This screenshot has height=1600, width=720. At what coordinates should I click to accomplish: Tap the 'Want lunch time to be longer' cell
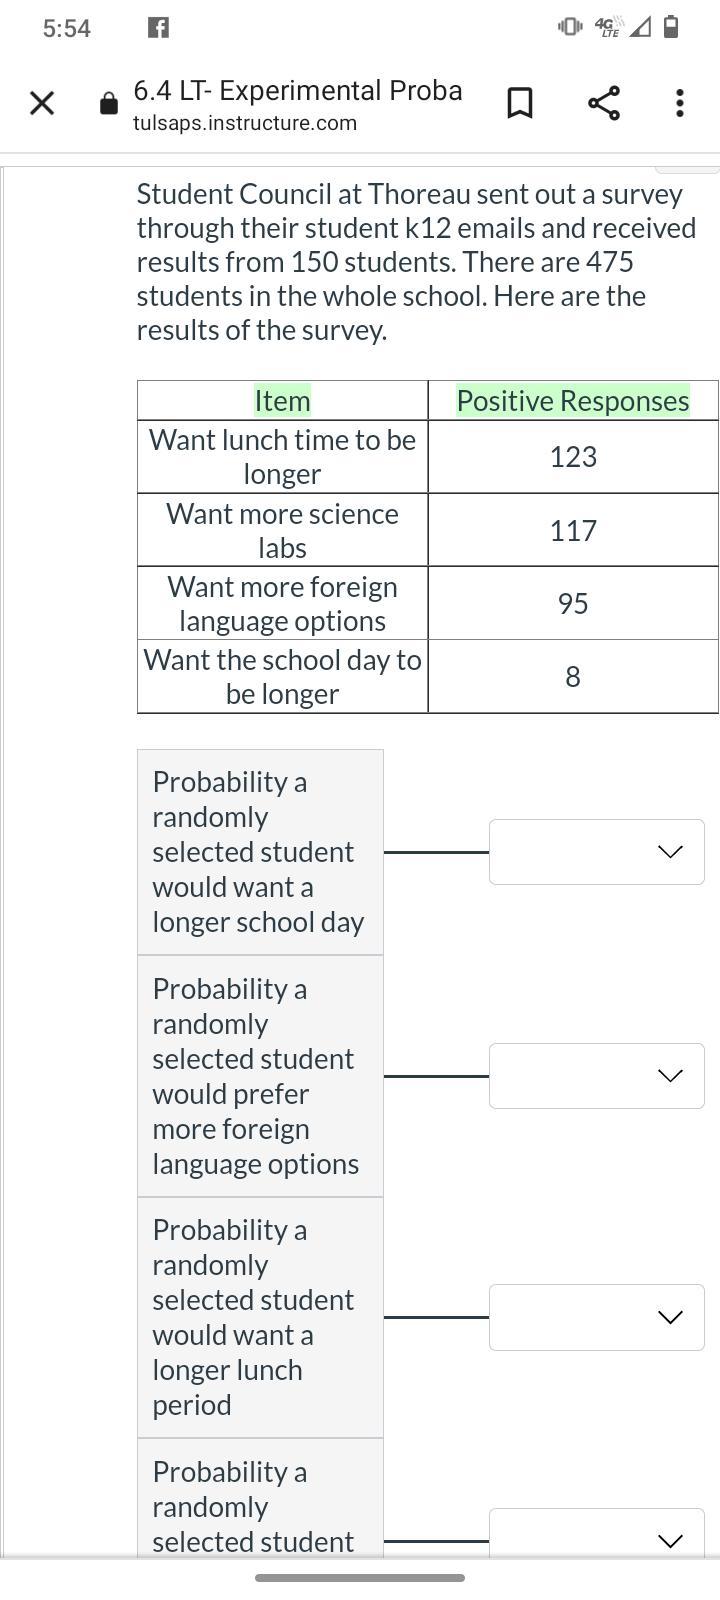(282, 457)
